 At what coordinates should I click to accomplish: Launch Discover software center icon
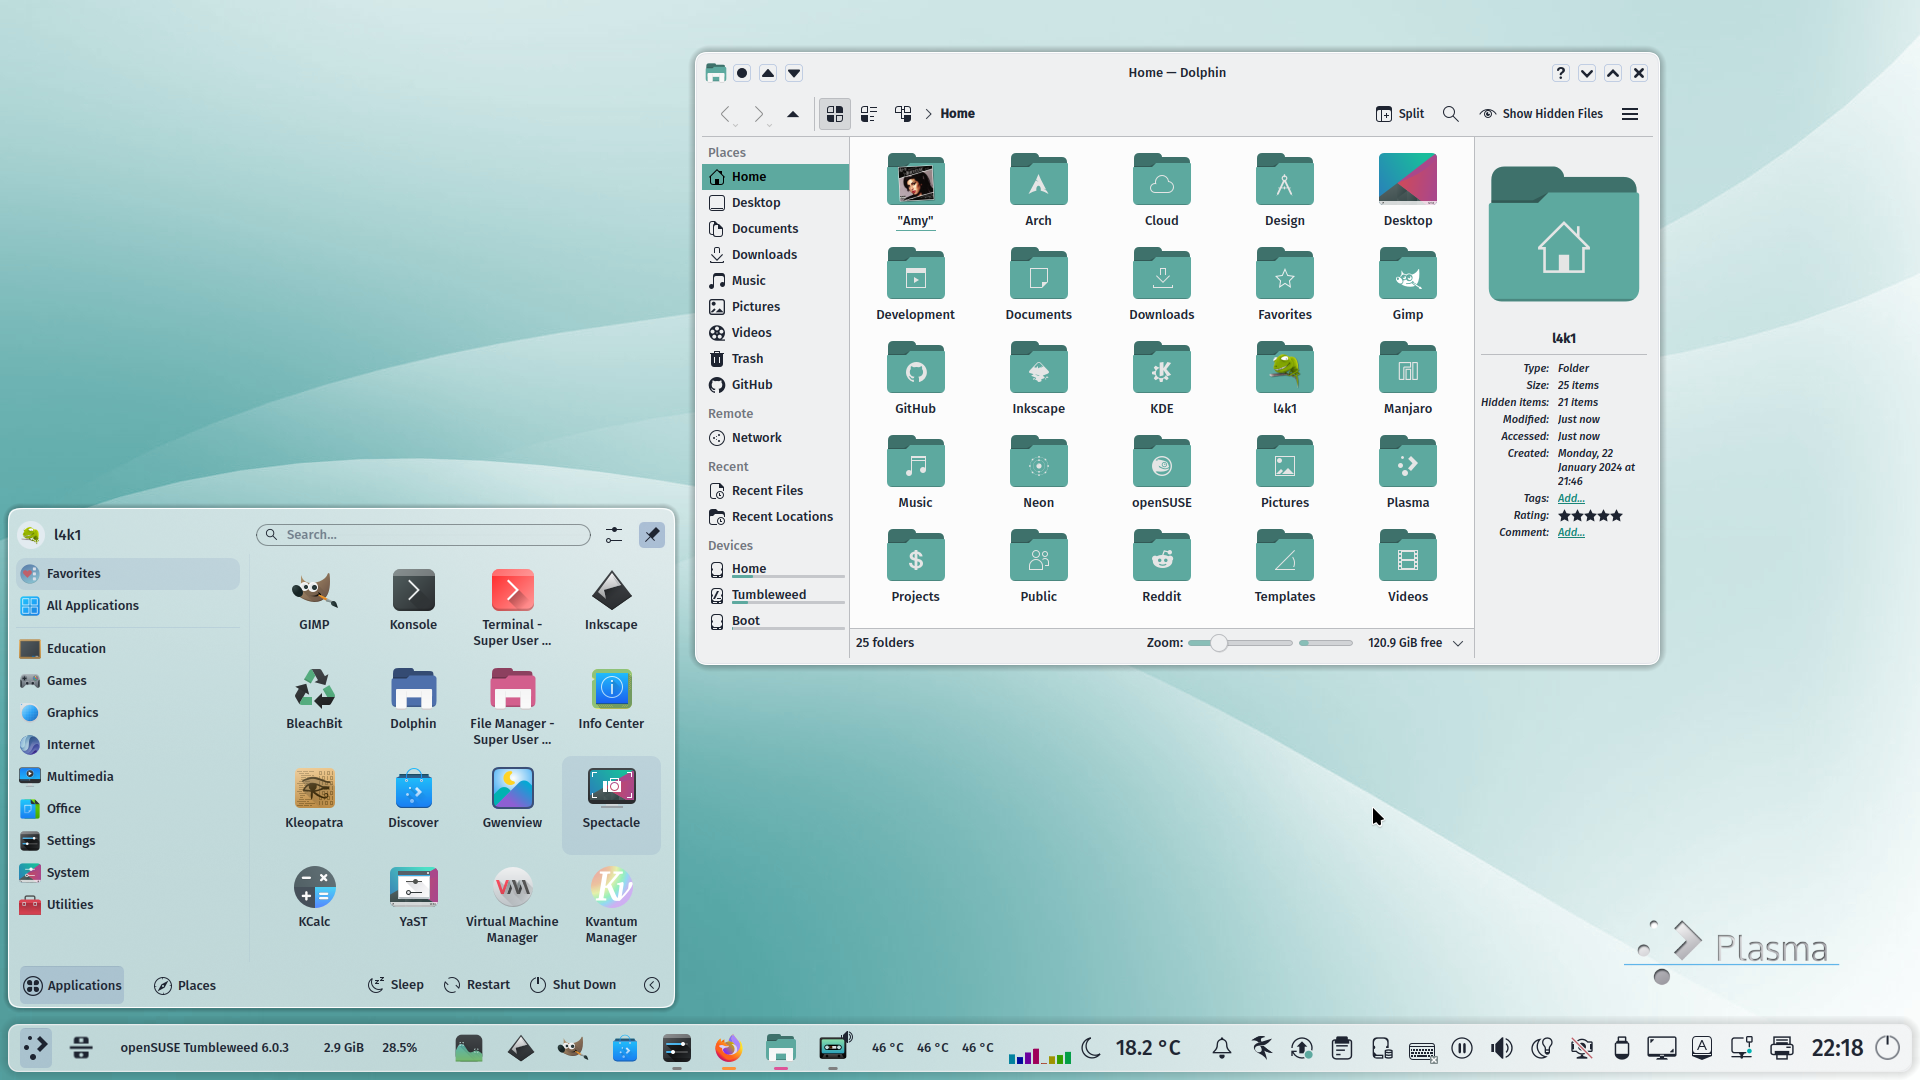point(413,799)
